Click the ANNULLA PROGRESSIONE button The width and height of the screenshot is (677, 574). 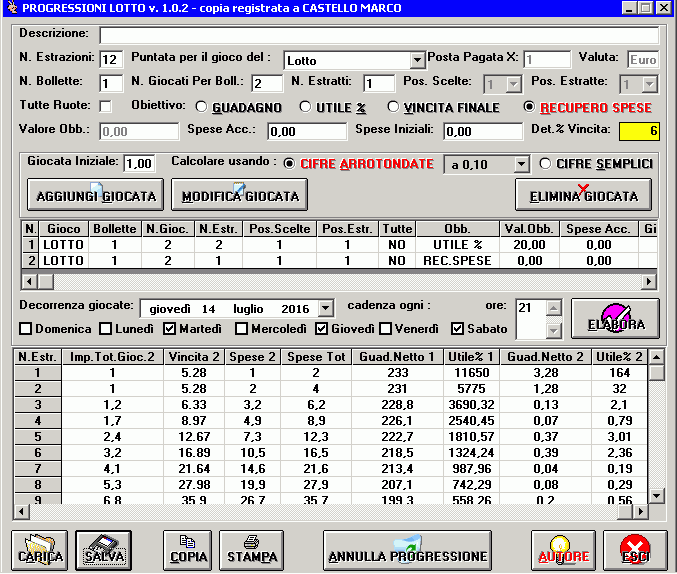tap(408, 550)
